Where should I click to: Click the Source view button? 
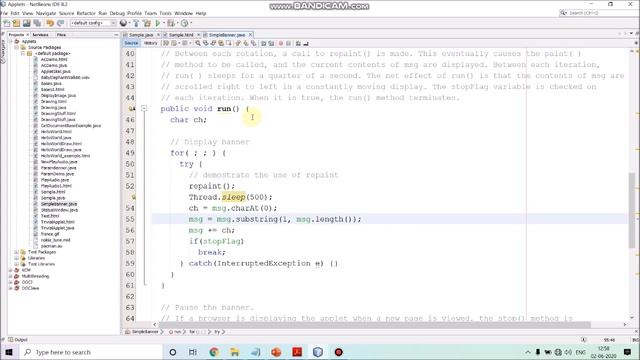pyautogui.click(x=131, y=43)
